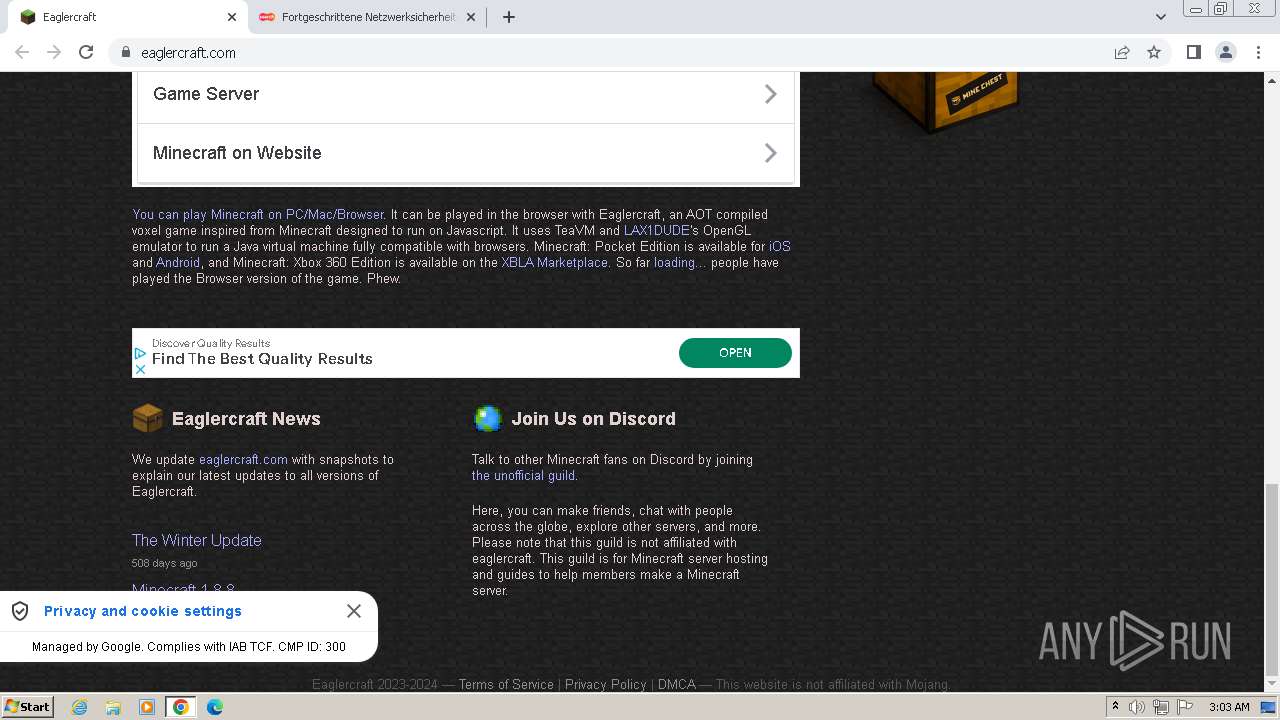Open File Explorer from the taskbar

click(113, 707)
